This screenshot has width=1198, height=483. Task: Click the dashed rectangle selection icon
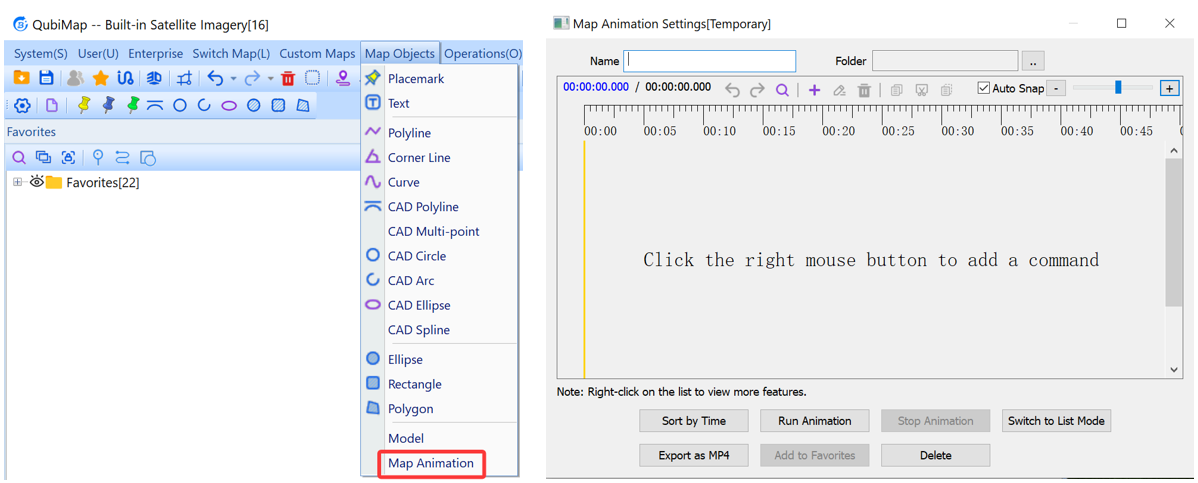click(312, 78)
